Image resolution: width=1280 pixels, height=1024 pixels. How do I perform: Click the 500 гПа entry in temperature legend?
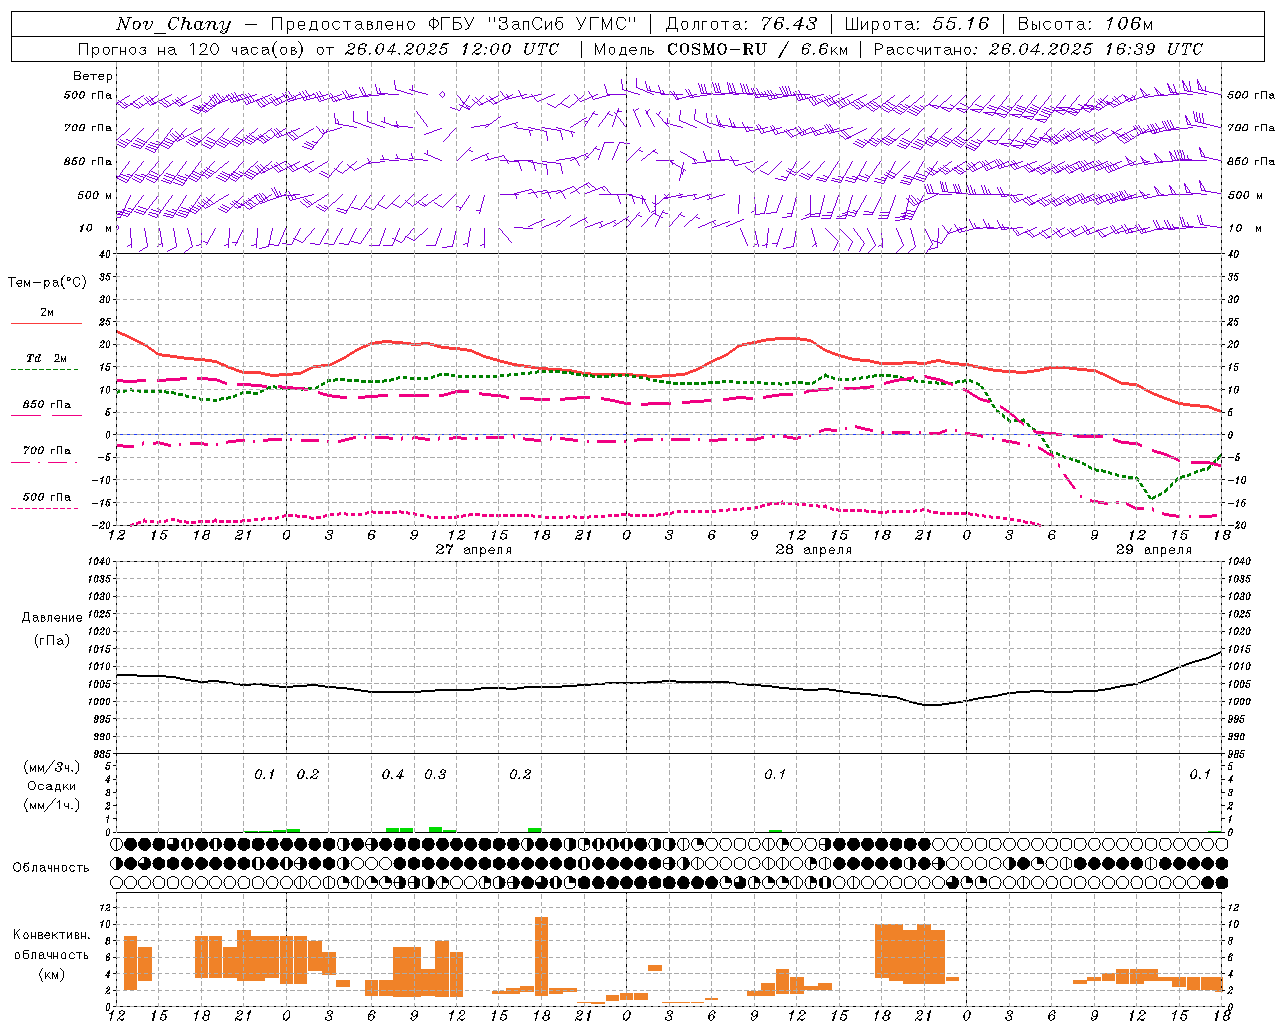(46, 497)
